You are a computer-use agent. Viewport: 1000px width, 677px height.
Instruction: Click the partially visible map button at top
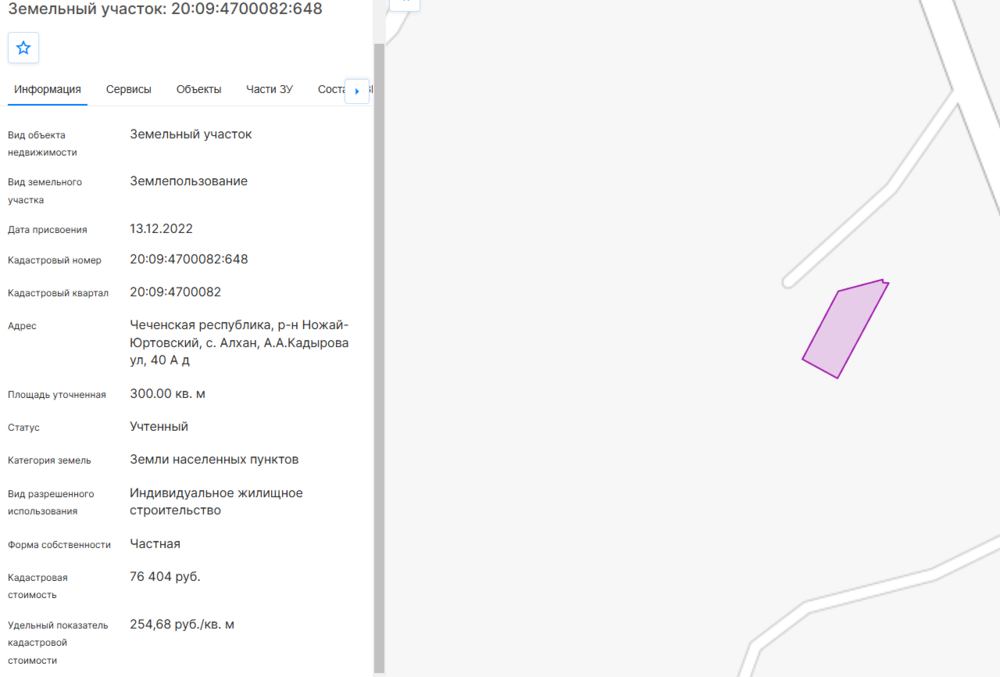click(x=405, y=4)
